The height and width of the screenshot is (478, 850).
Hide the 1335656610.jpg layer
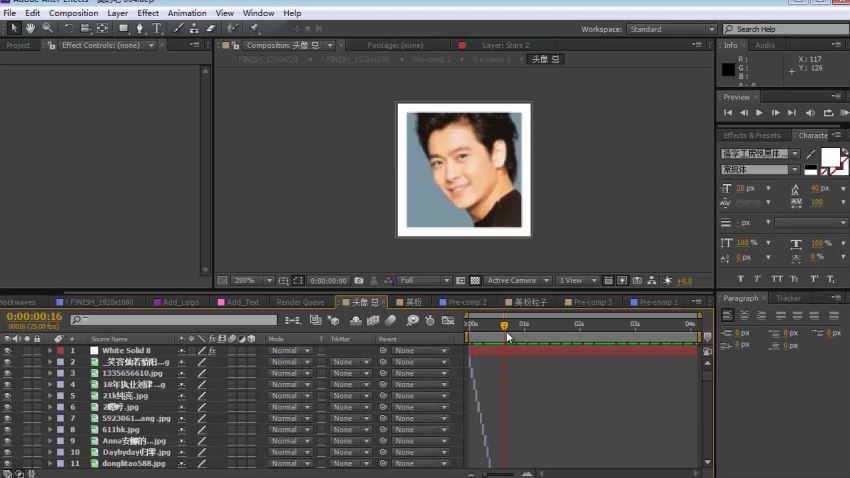tap(7, 373)
